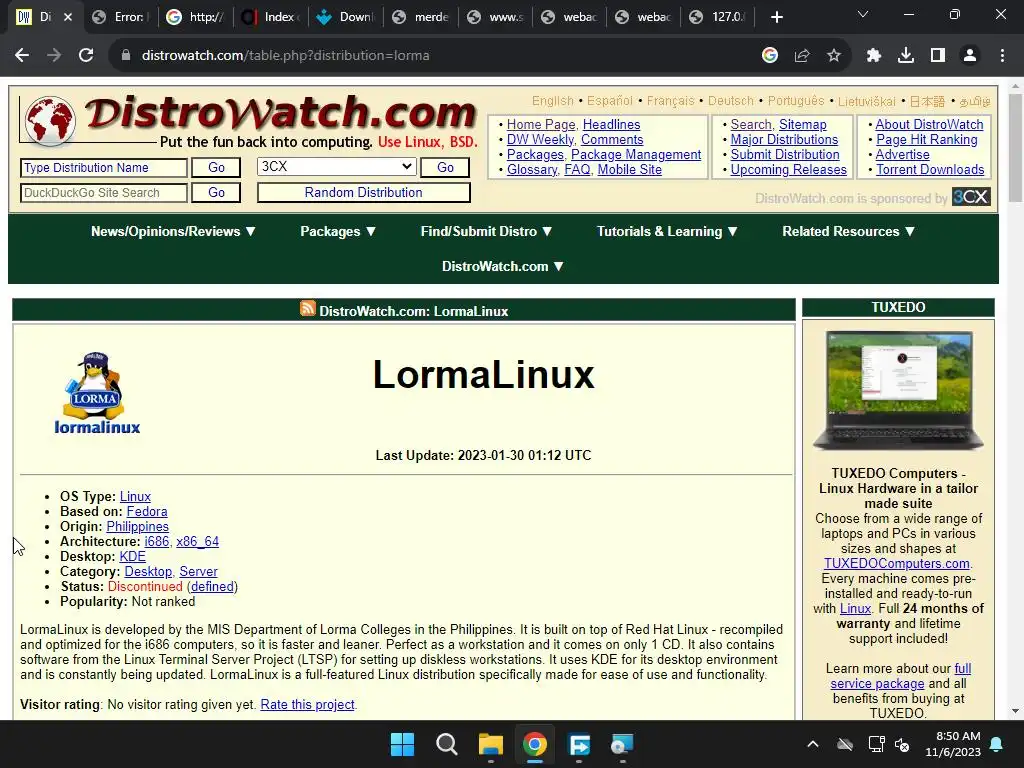Viewport: 1024px width, 768px height.
Task: Click Chrome icon in taskbar
Action: tap(534, 744)
